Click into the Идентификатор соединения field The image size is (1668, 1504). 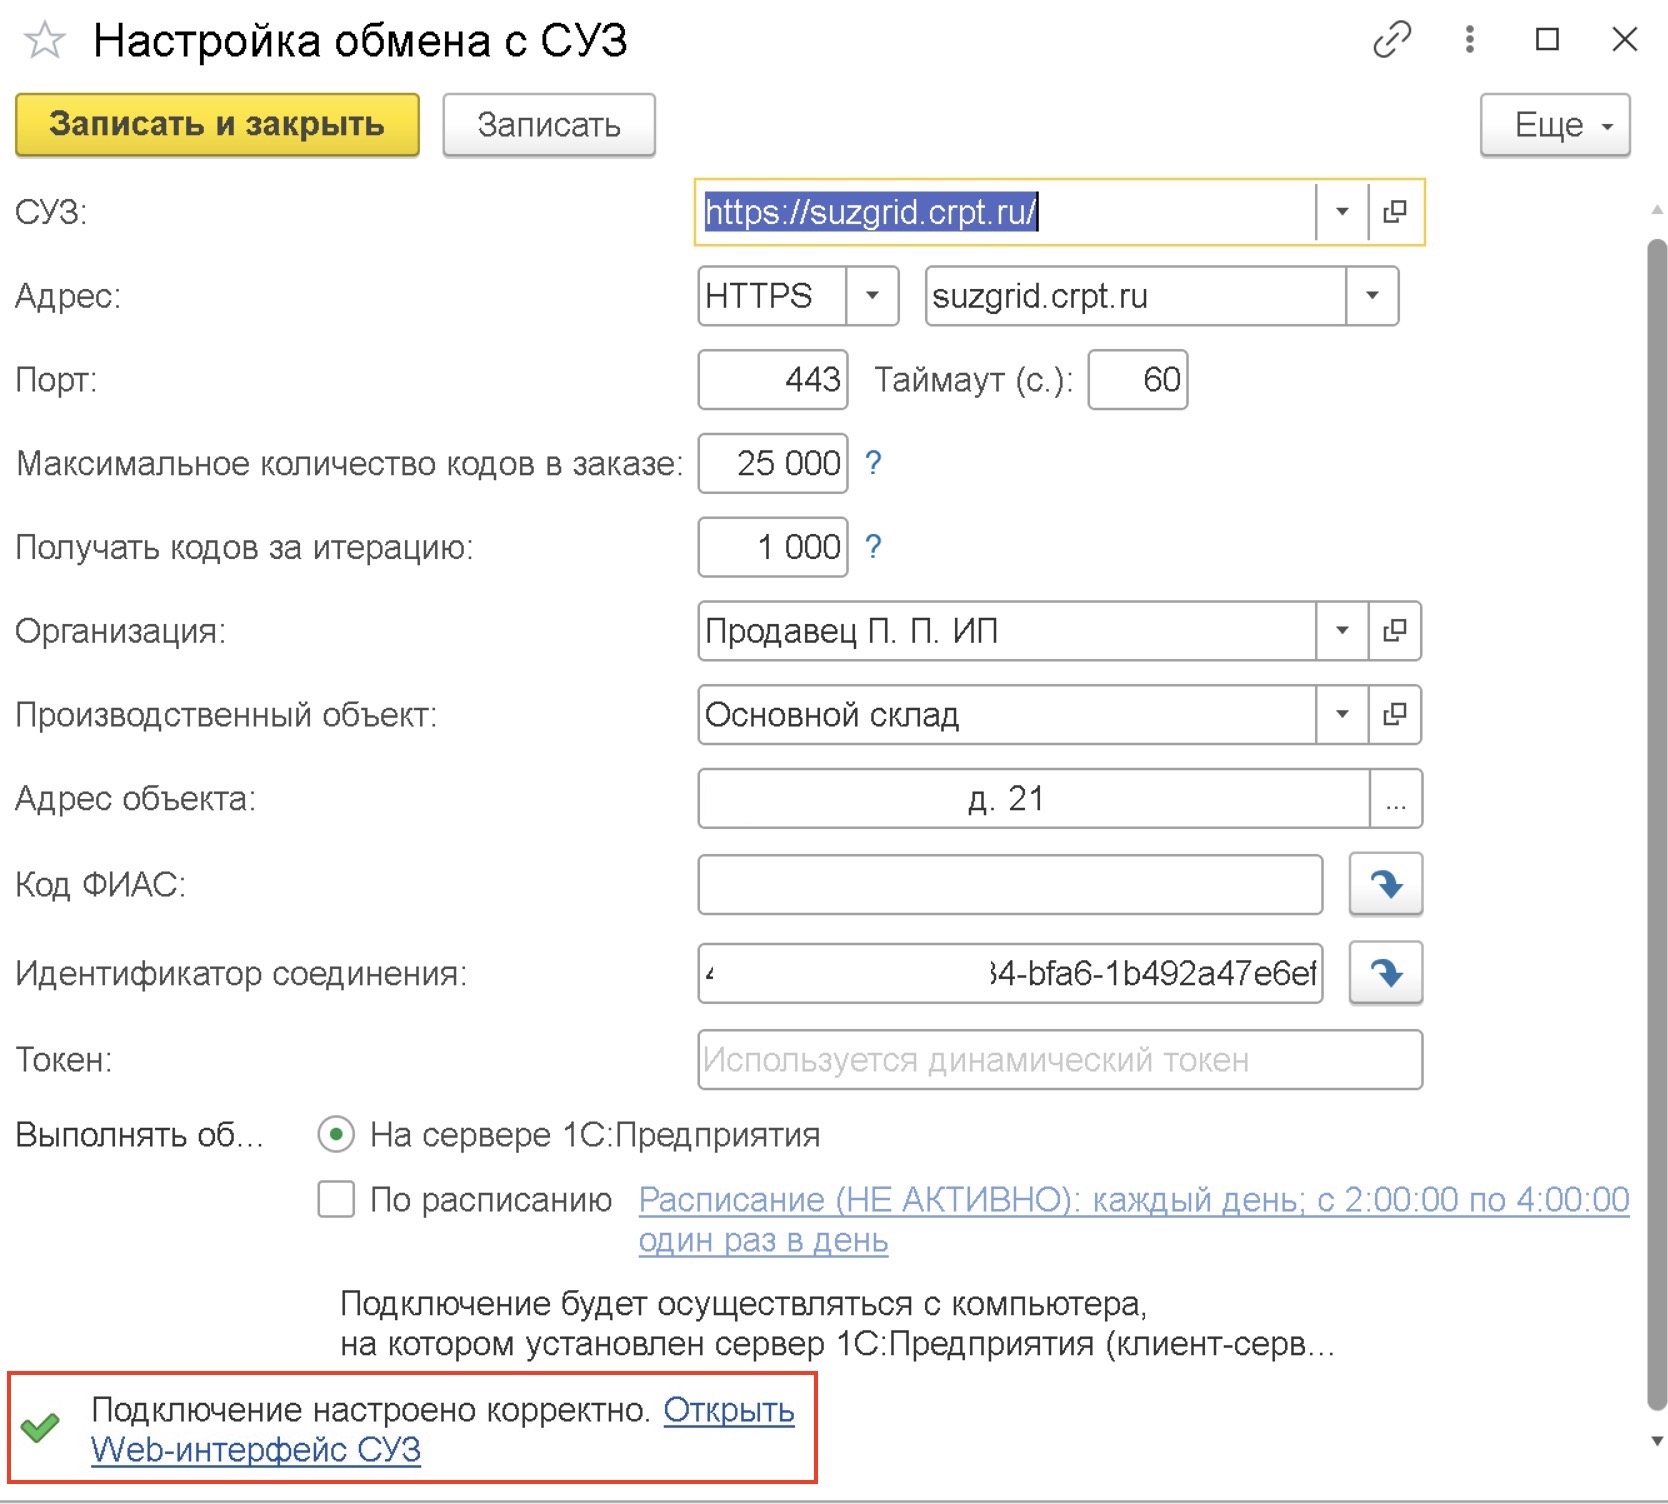click(x=1010, y=973)
